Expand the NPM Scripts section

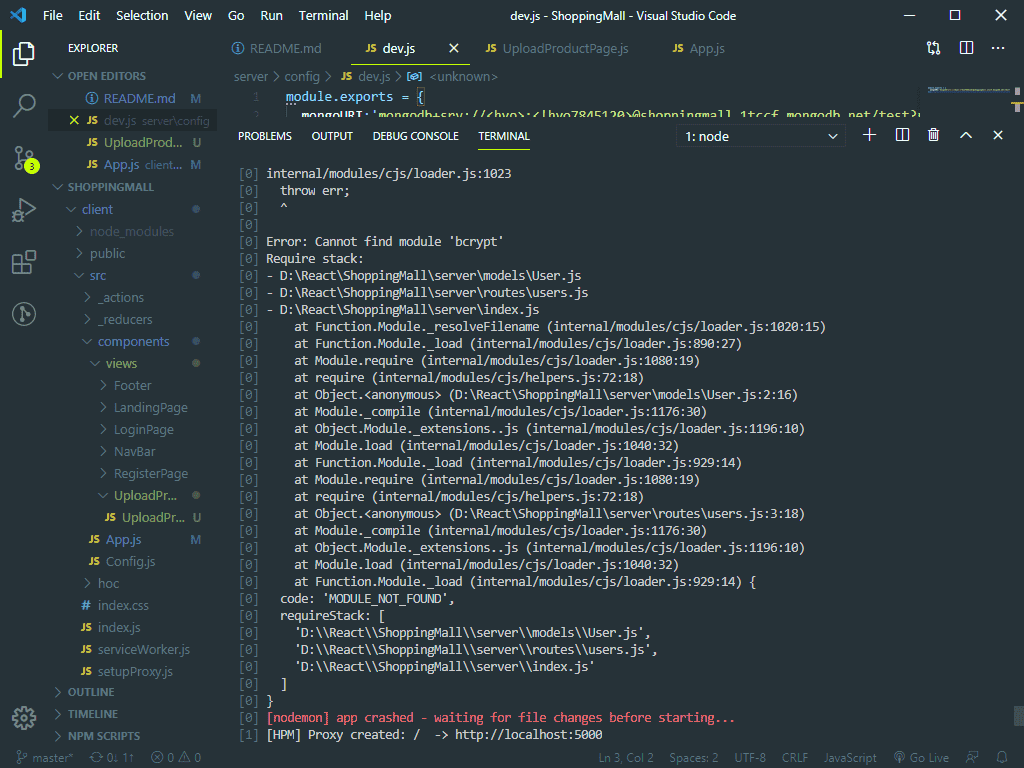[104, 736]
